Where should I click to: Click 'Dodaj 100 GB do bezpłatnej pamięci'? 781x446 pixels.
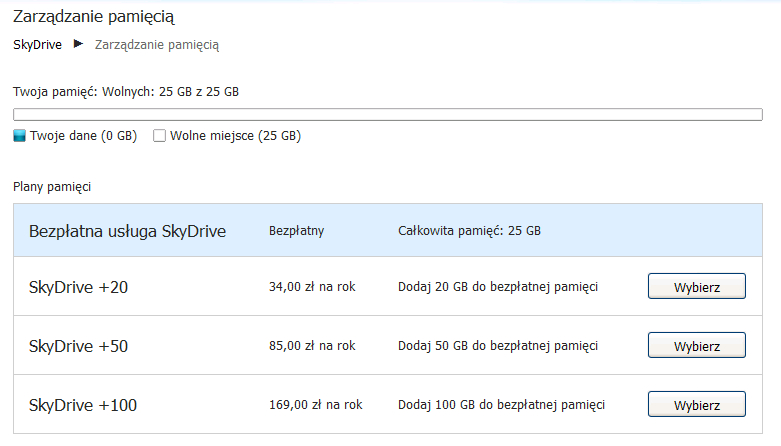point(501,405)
